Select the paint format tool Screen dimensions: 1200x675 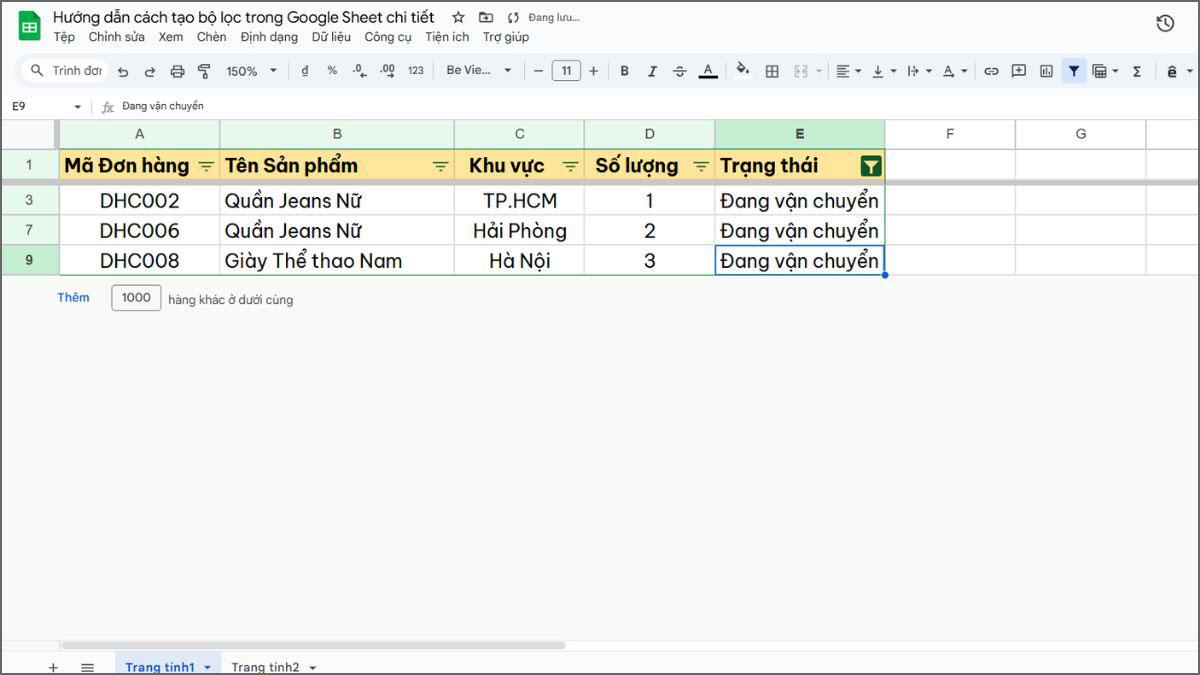pyautogui.click(x=204, y=70)
